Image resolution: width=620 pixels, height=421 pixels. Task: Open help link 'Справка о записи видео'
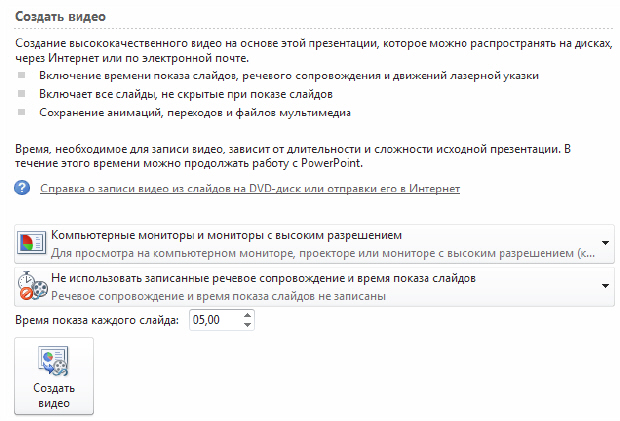point(250,188)
